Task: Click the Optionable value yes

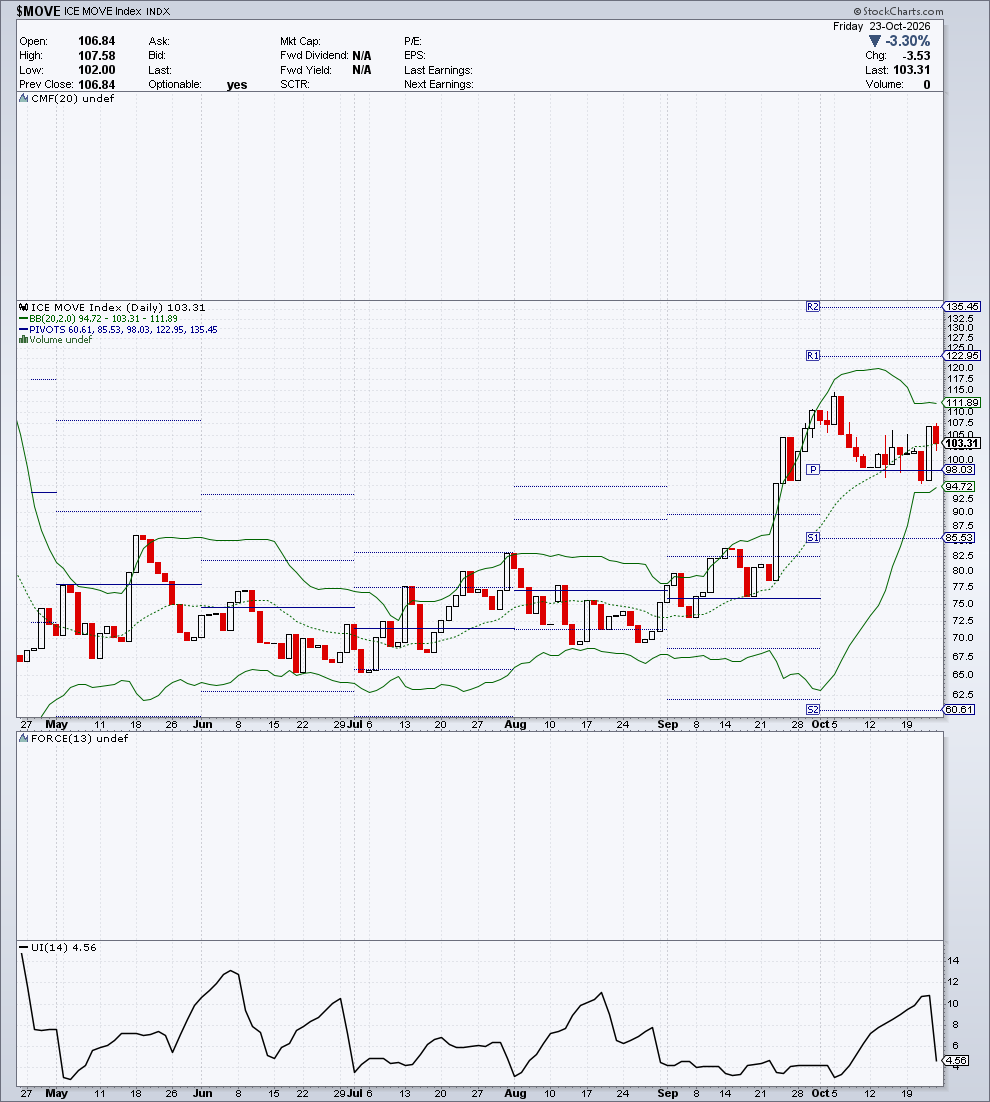Action: click(x=237, y=84)
